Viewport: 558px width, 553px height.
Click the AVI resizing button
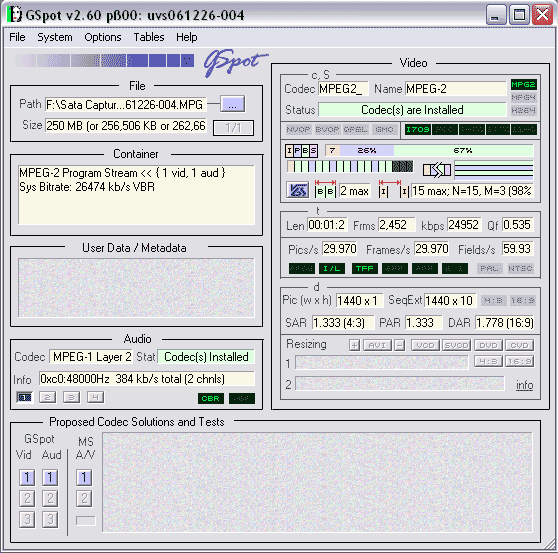[377, 345]
